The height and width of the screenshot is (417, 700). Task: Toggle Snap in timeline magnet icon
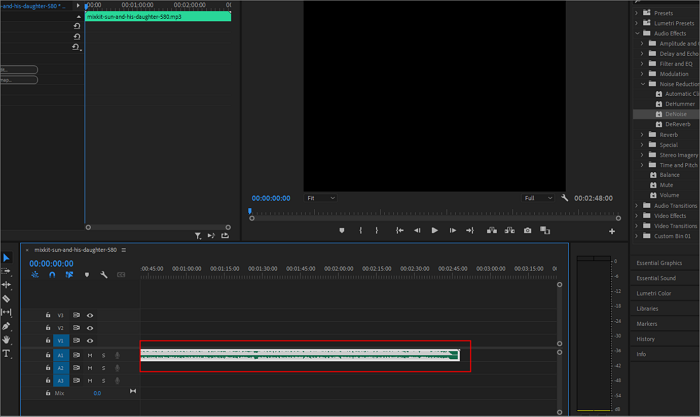pyautogui.click(x=52, y=275)
